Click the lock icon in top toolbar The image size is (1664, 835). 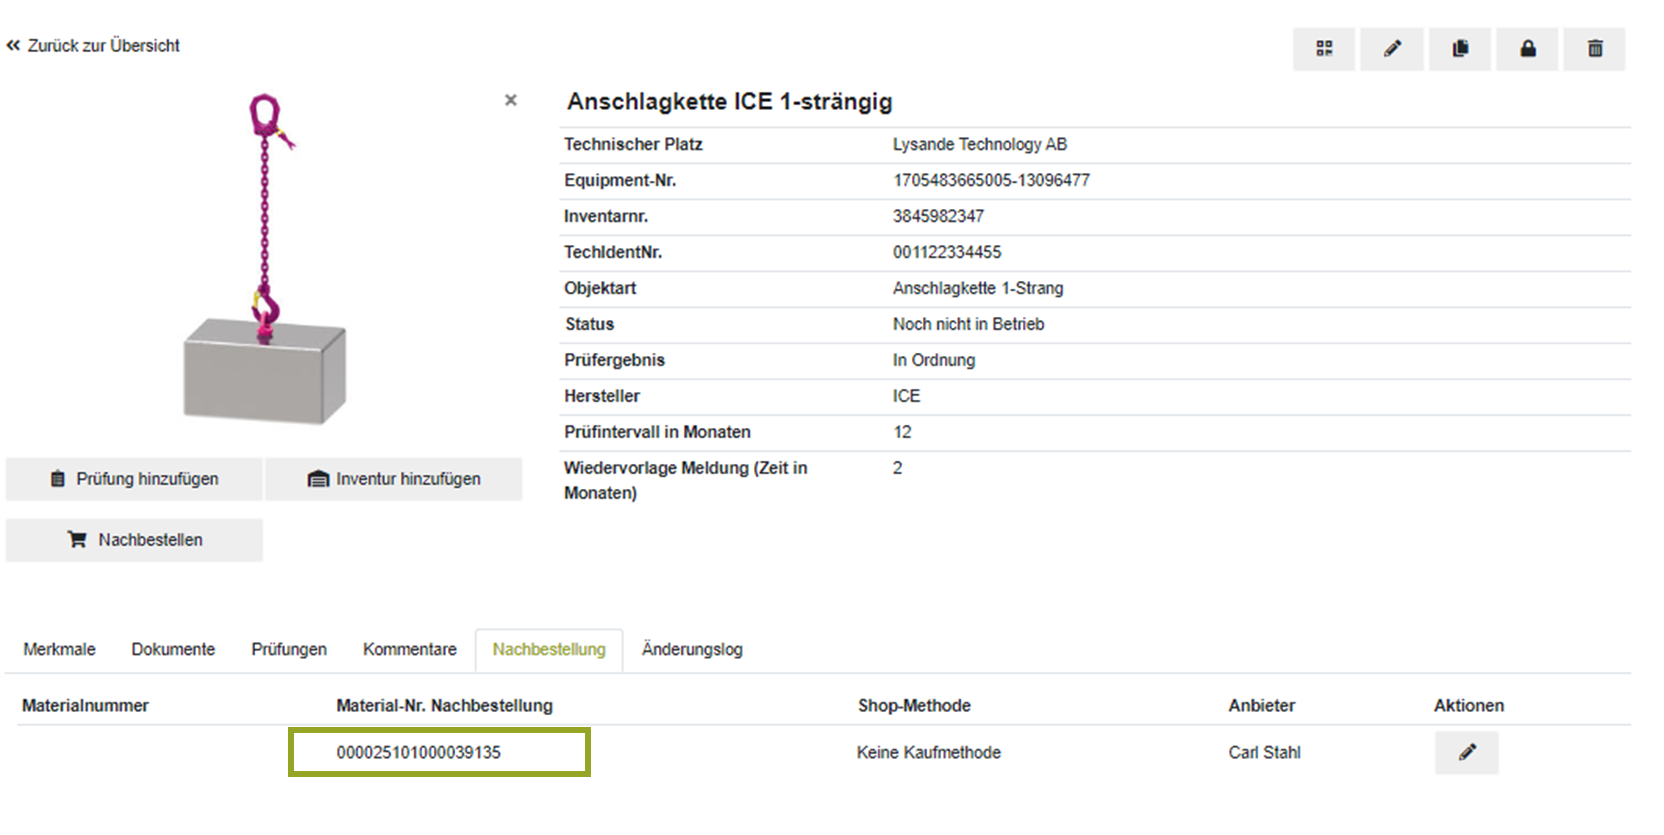click(x=1528, y=49)
